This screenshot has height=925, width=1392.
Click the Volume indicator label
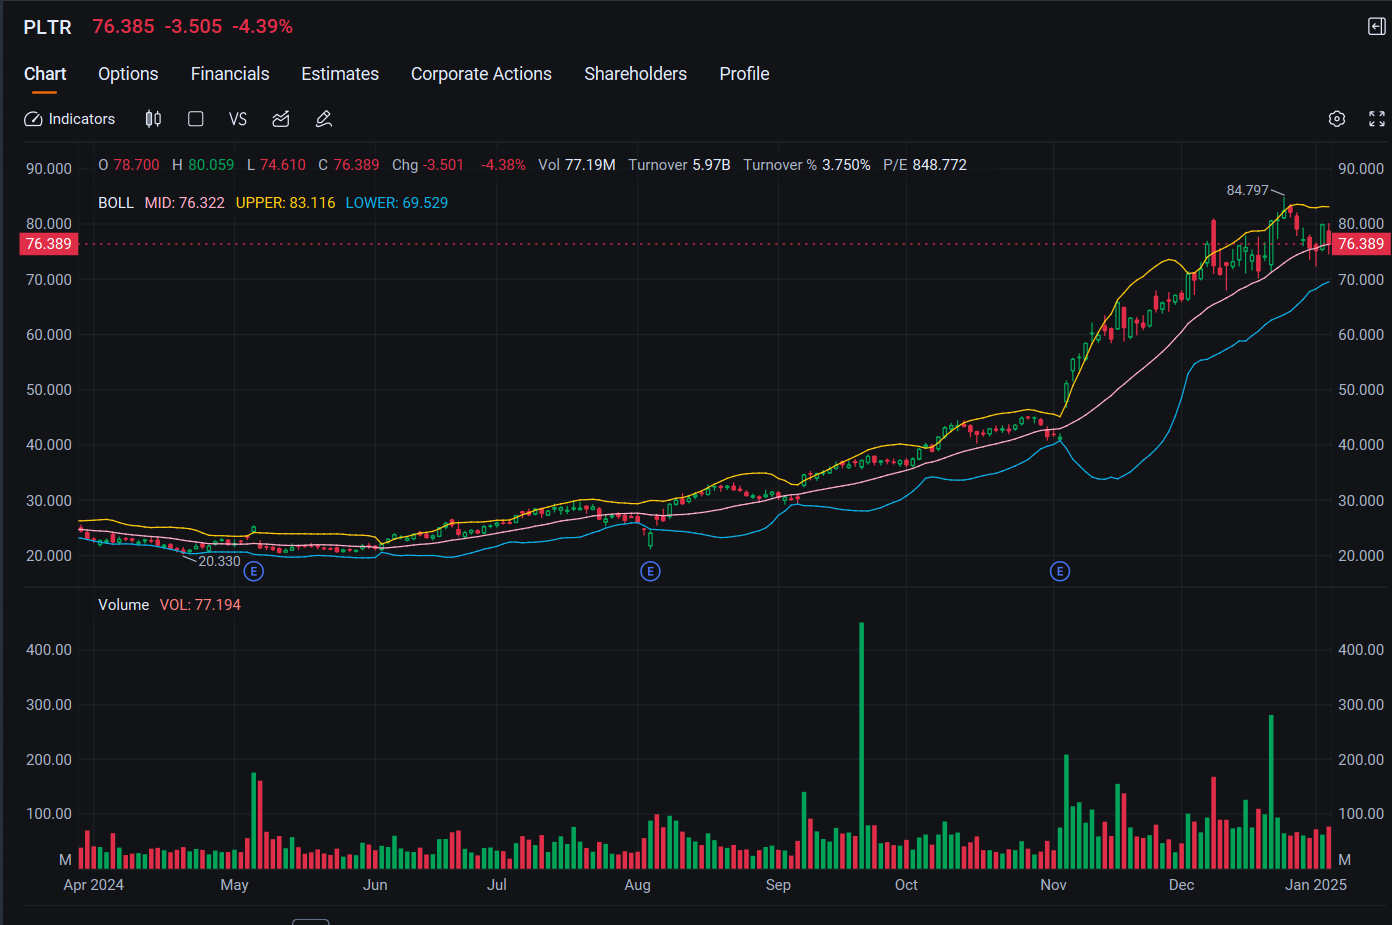[x=124, y=605]
